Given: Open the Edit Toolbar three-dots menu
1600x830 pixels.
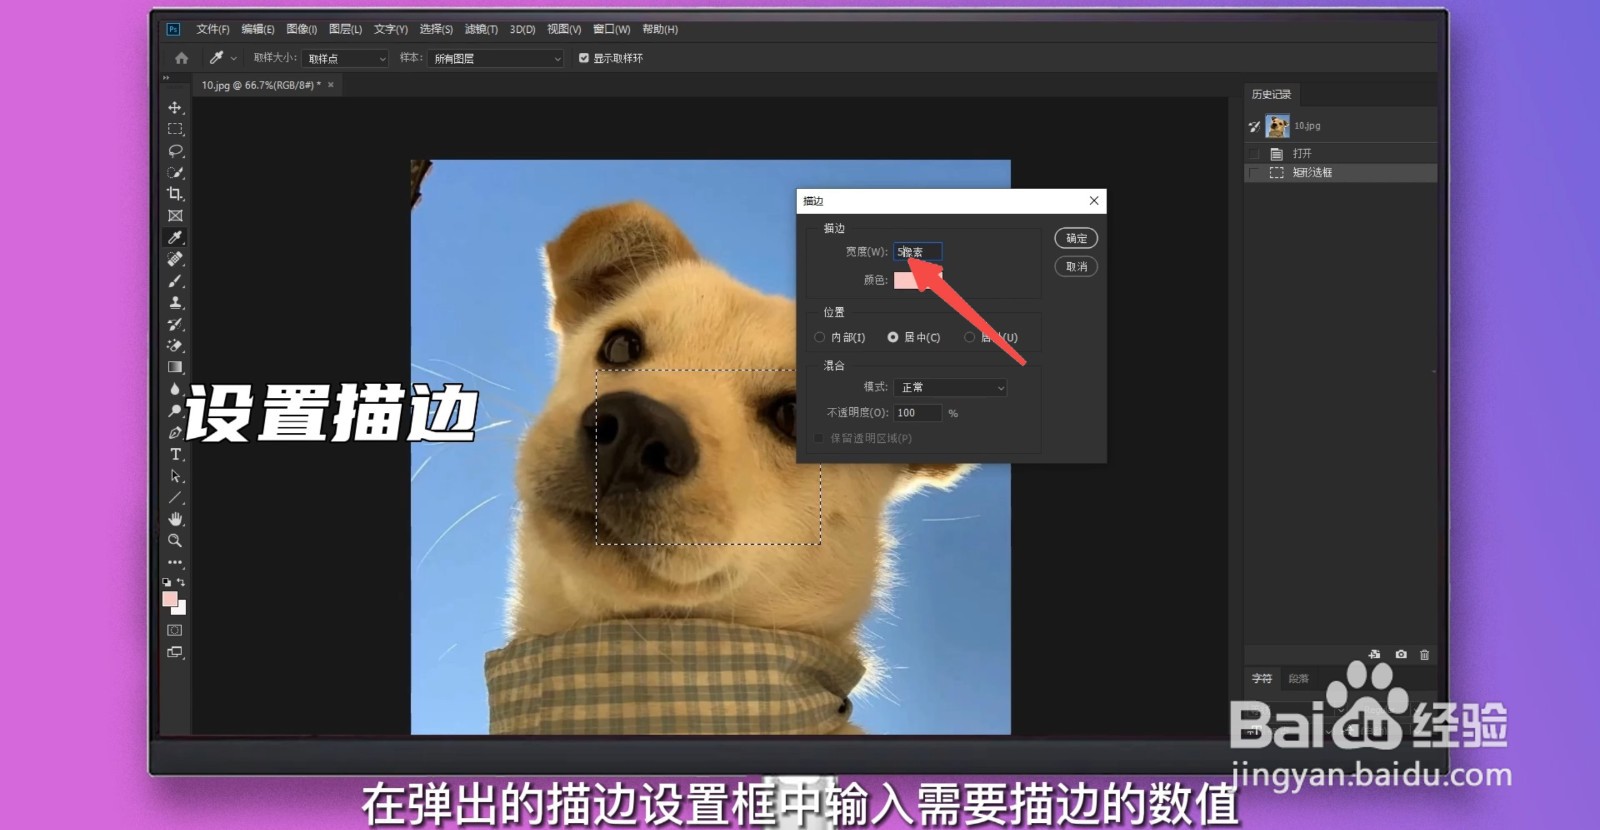Looking at the screenshot, I should click(x=175, y=562).
